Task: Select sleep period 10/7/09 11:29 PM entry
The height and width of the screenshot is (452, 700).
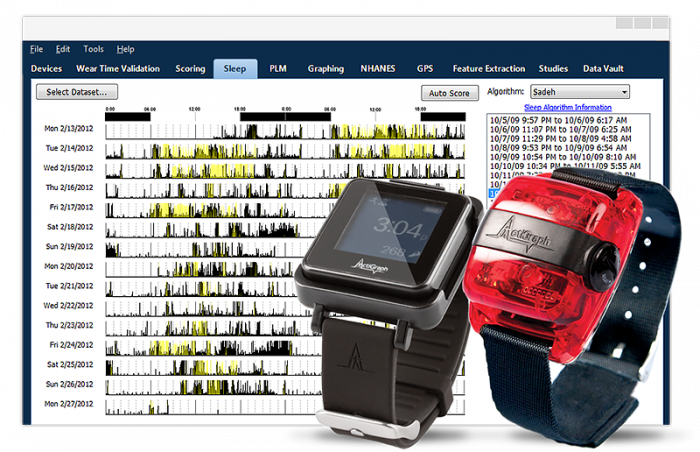Action: coord(560,138)
